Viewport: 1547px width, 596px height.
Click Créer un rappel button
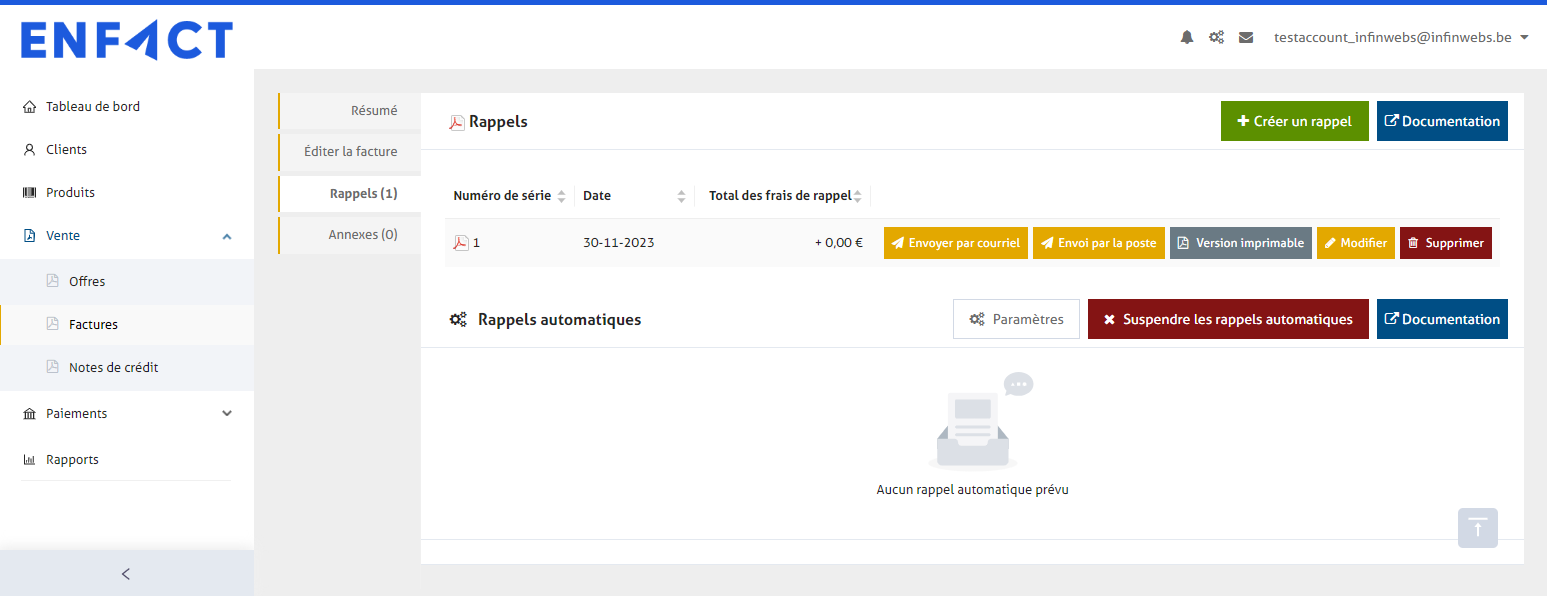click(x=1294, y=121)
